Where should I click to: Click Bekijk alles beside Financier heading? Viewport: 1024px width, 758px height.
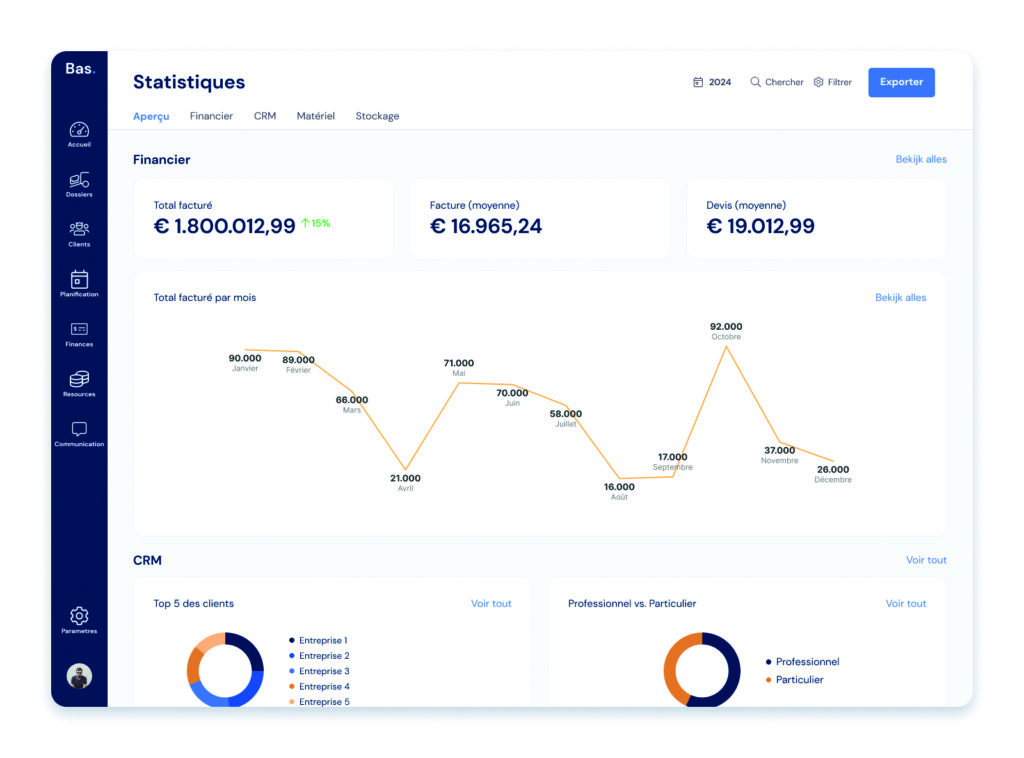coord(920,159)
